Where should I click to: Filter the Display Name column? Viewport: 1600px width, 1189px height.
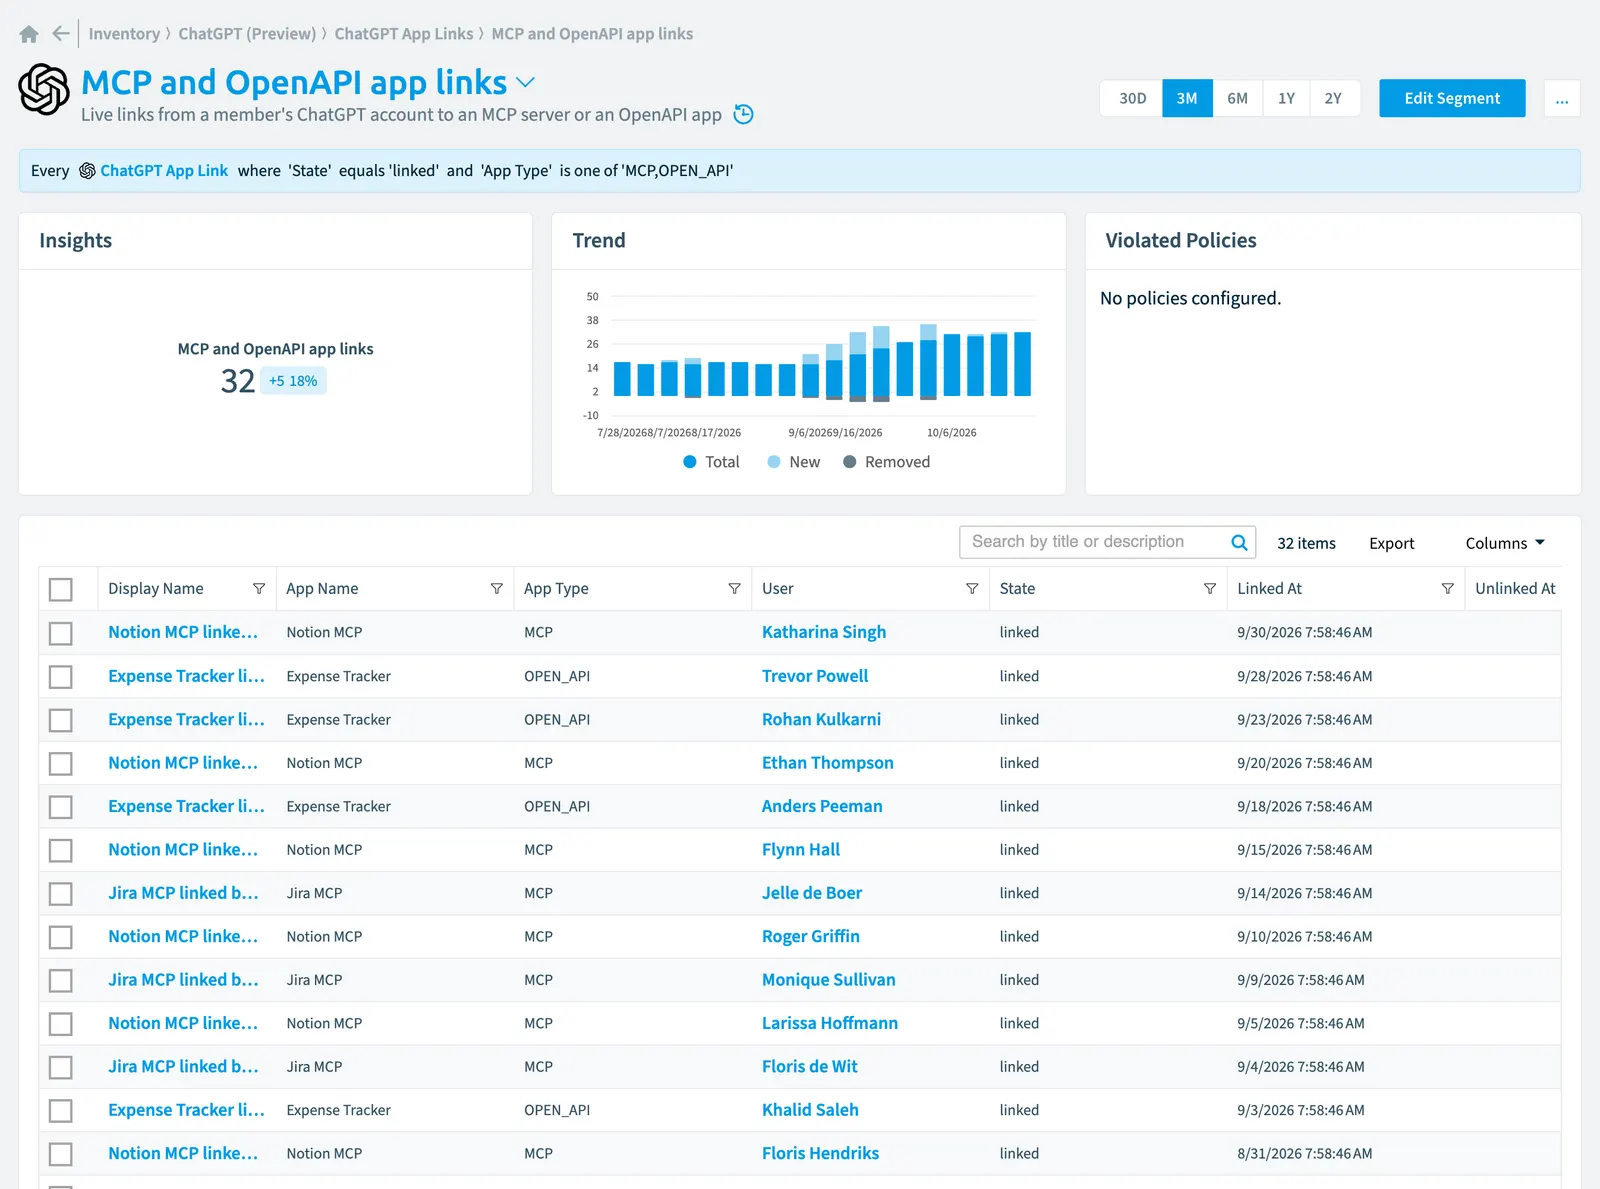coord(259,589)
